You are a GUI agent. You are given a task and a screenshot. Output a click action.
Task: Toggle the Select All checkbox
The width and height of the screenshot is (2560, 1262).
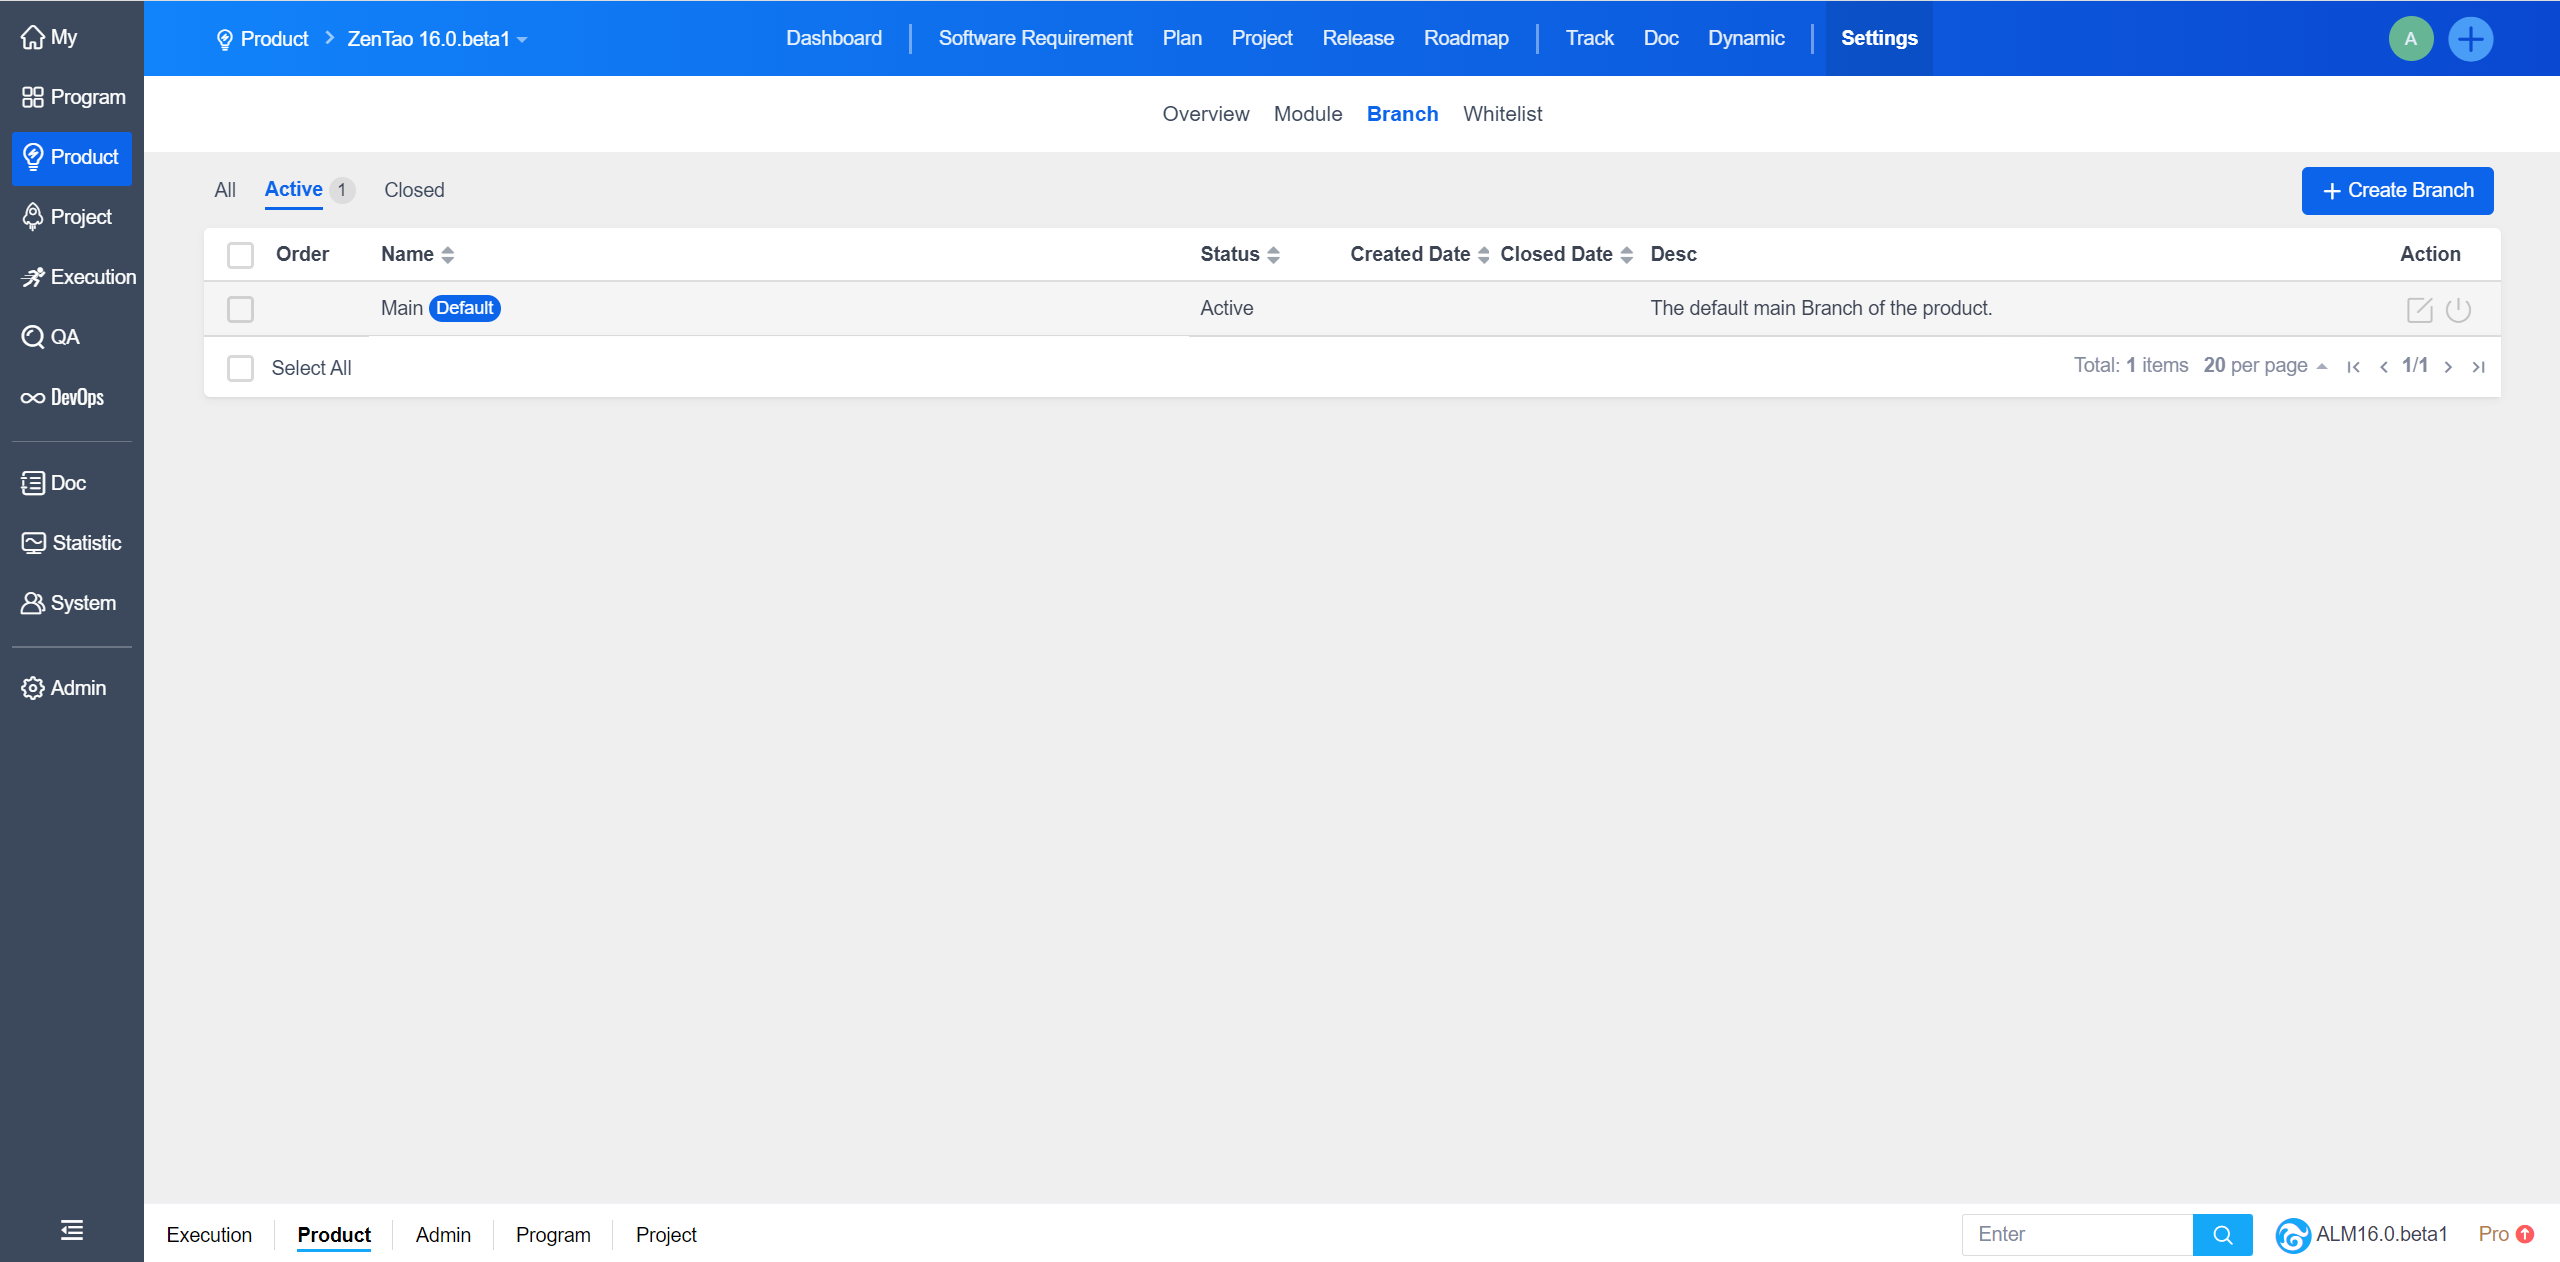[x=240, y=368]
